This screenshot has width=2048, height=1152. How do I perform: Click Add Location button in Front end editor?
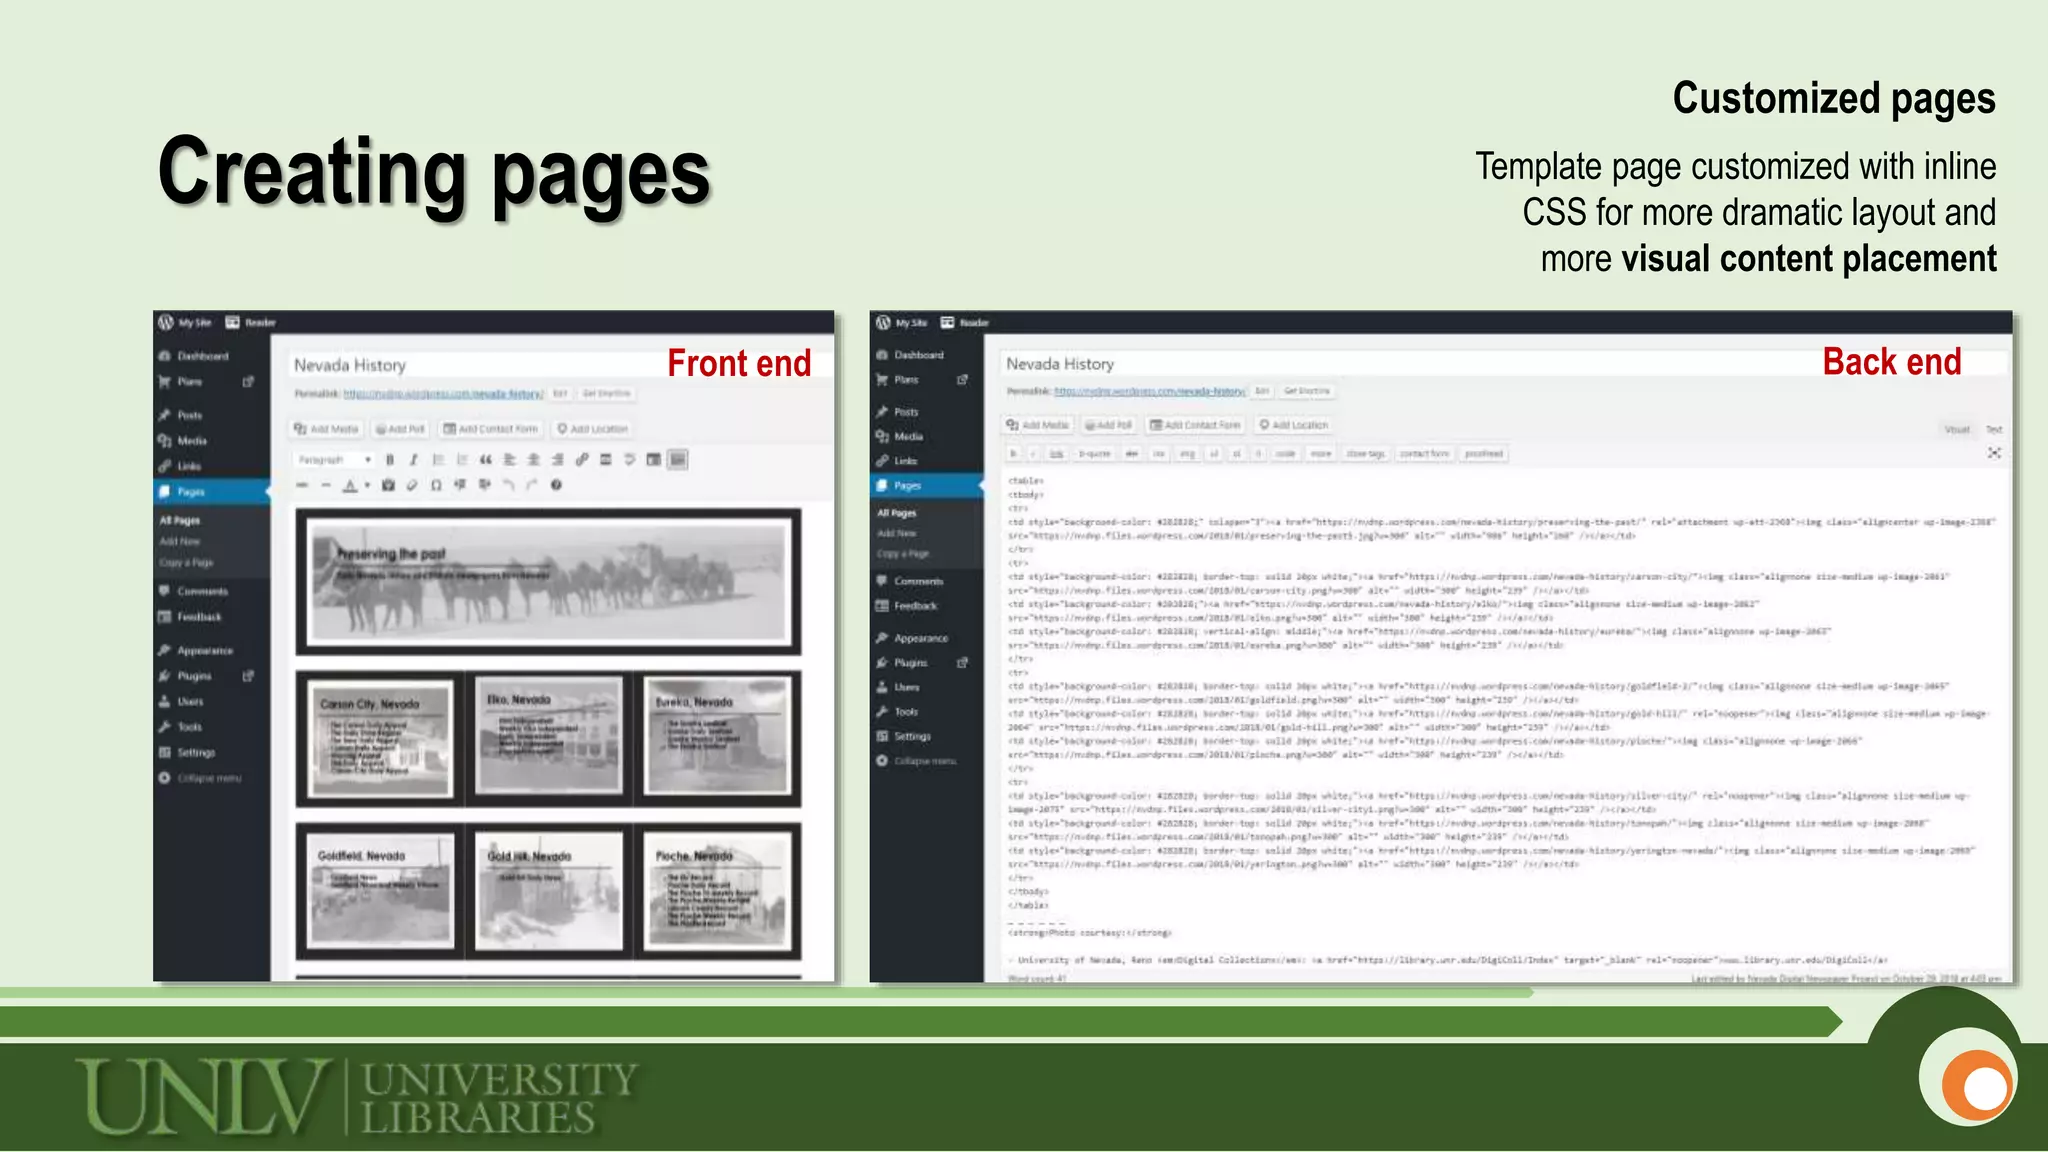593,429
